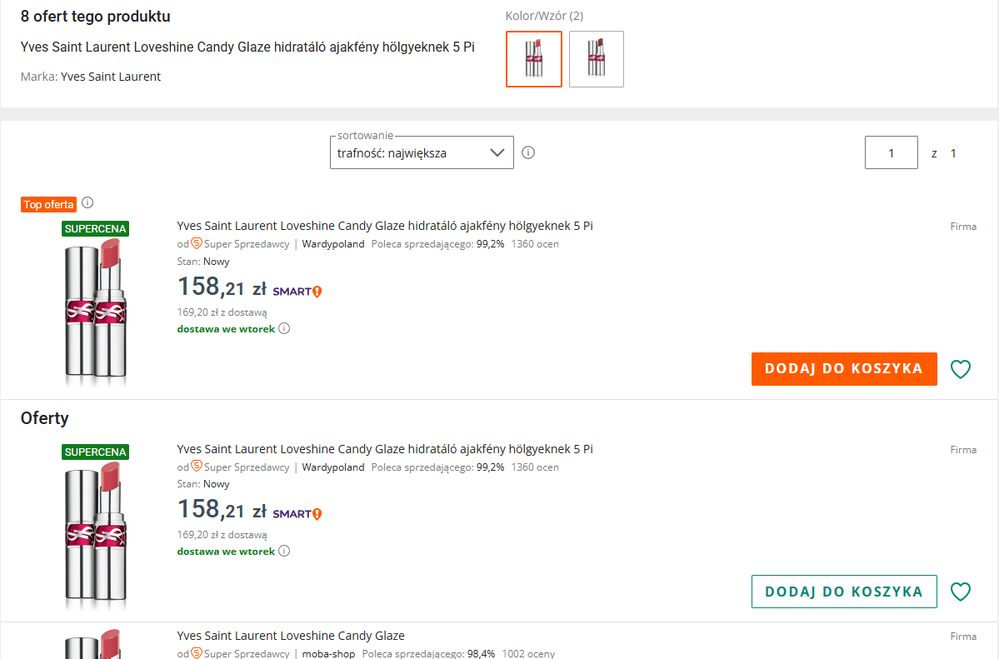
Task: Click info icon next to Top oferta badge
Action: point(87,203)
